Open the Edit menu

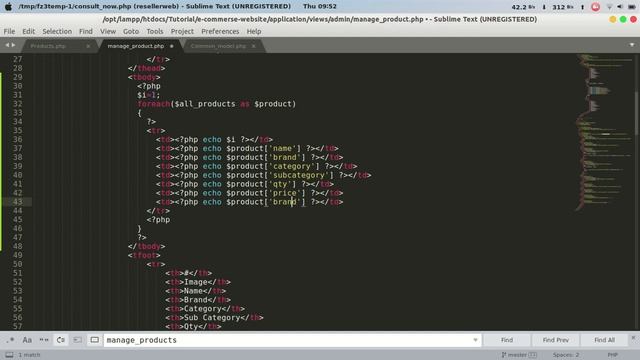coord(29,31)
